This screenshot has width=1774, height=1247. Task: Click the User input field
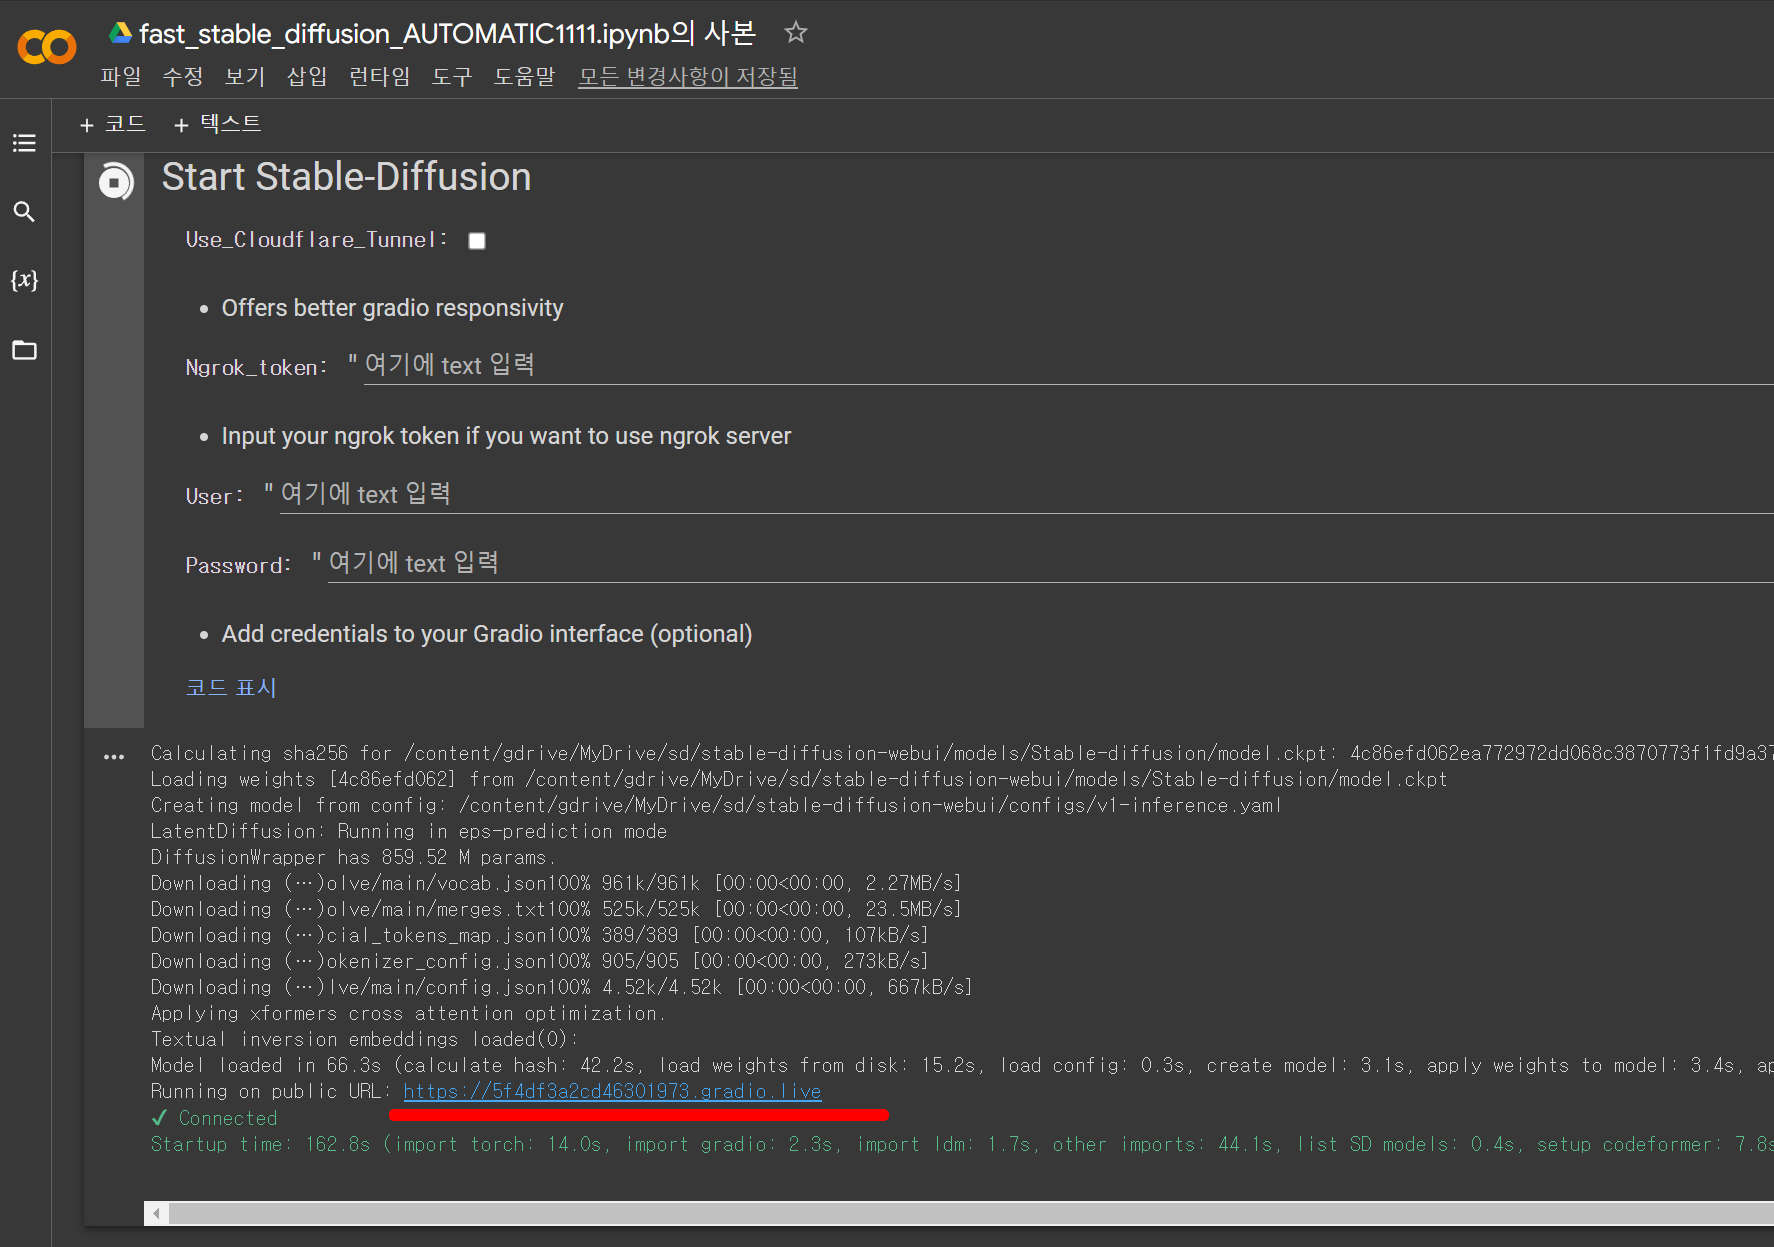click(x=1026, y=494)
